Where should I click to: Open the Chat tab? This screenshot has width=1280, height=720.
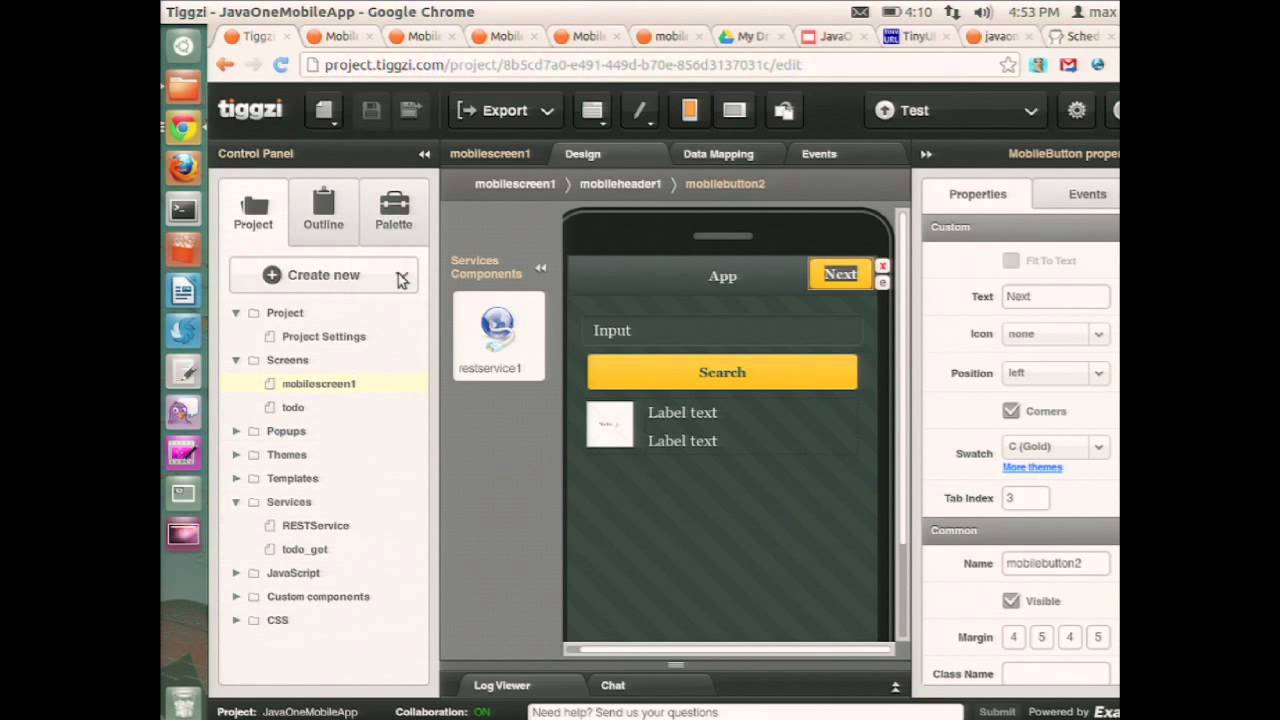pos(613,685)
